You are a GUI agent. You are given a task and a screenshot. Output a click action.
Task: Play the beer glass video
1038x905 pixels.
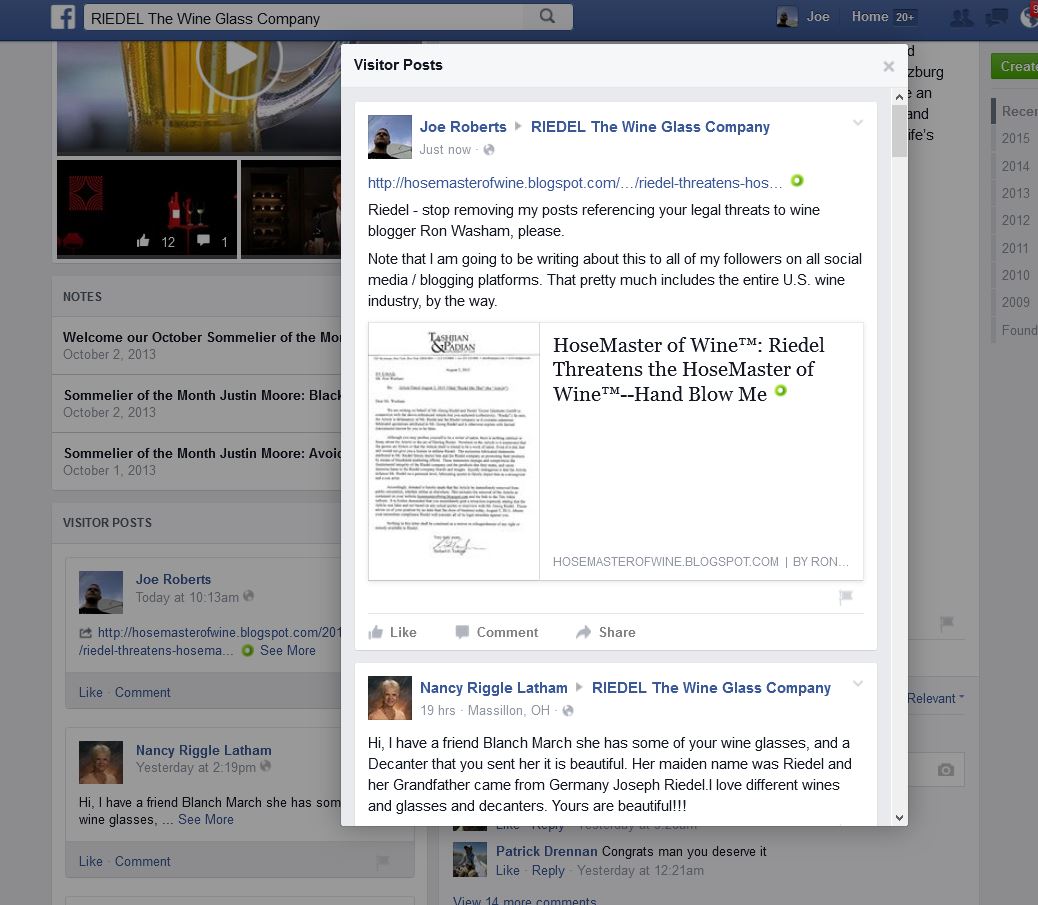240,58
